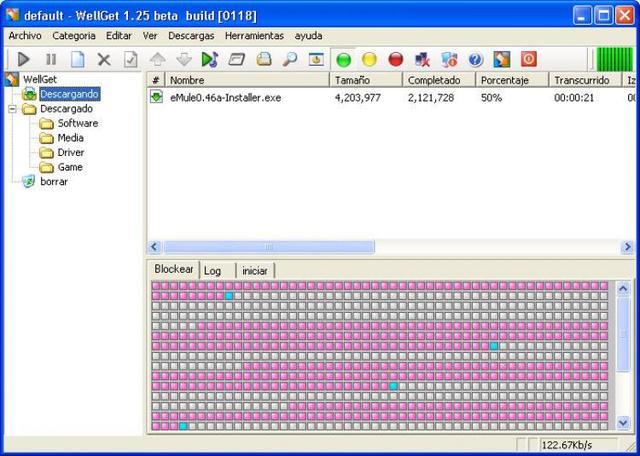Click the size value 4,203,977
Screen dimensions: 640x456
pyautogui.click(x=358, y=98)
